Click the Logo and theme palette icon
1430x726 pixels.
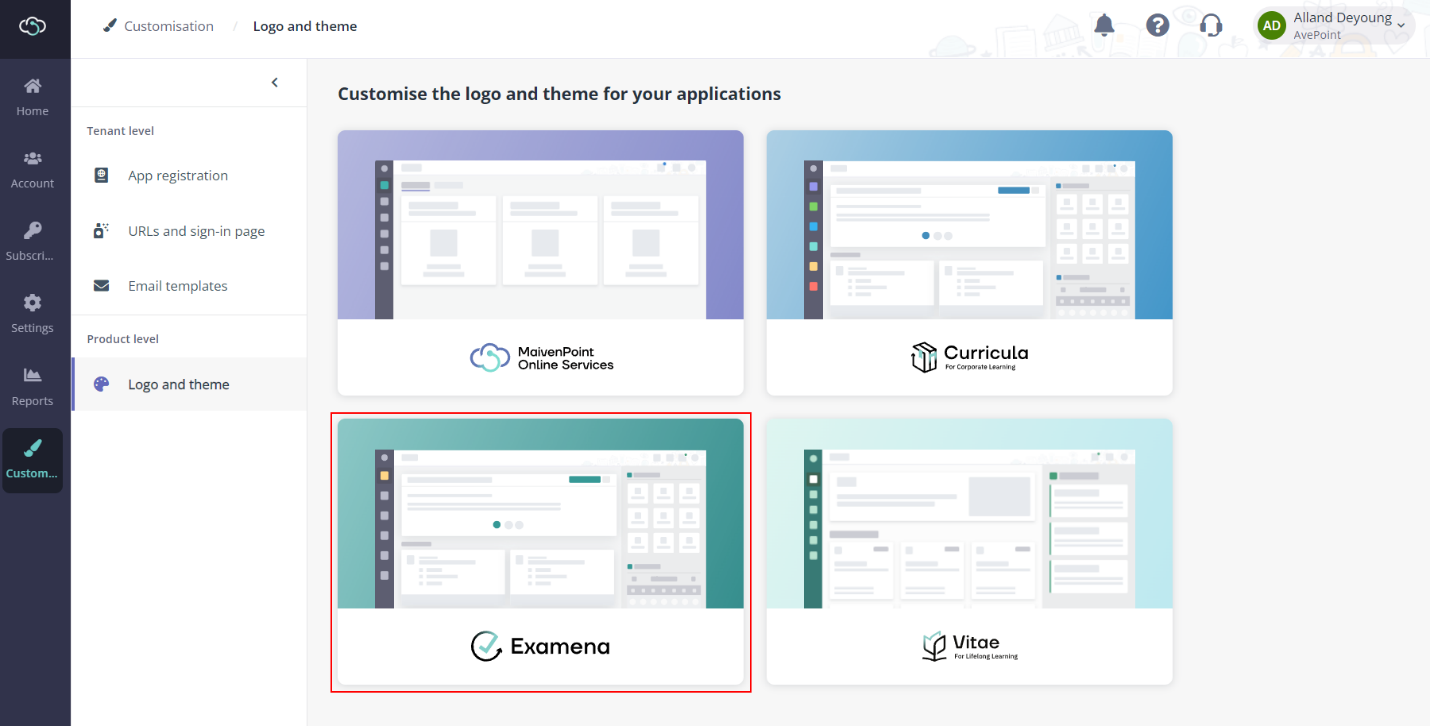[101, 384]
